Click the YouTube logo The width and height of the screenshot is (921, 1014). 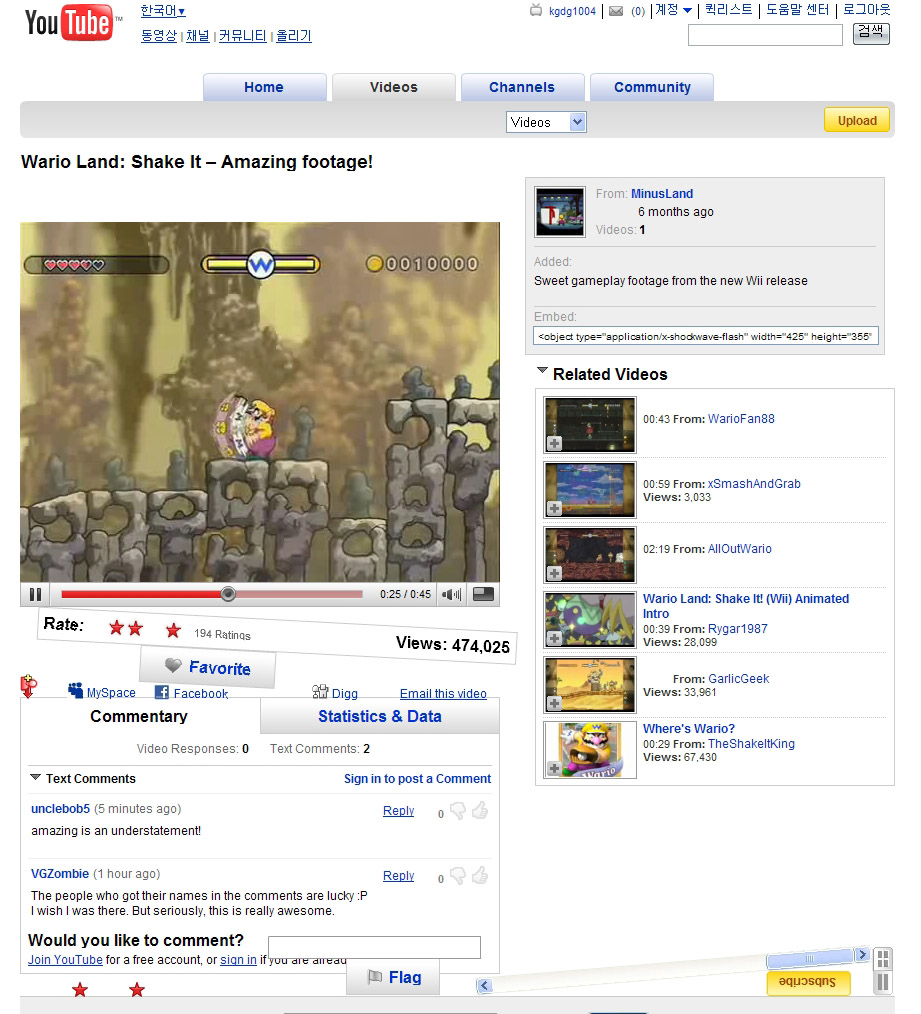coord(73,22)
